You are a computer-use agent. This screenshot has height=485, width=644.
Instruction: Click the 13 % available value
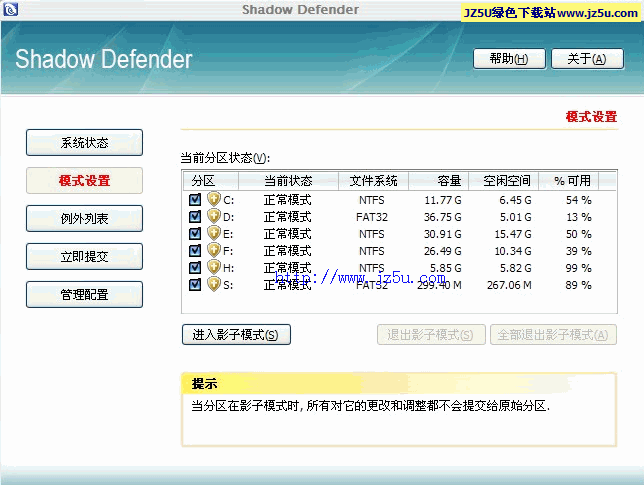pyautogui.click(x=578, y=217)
